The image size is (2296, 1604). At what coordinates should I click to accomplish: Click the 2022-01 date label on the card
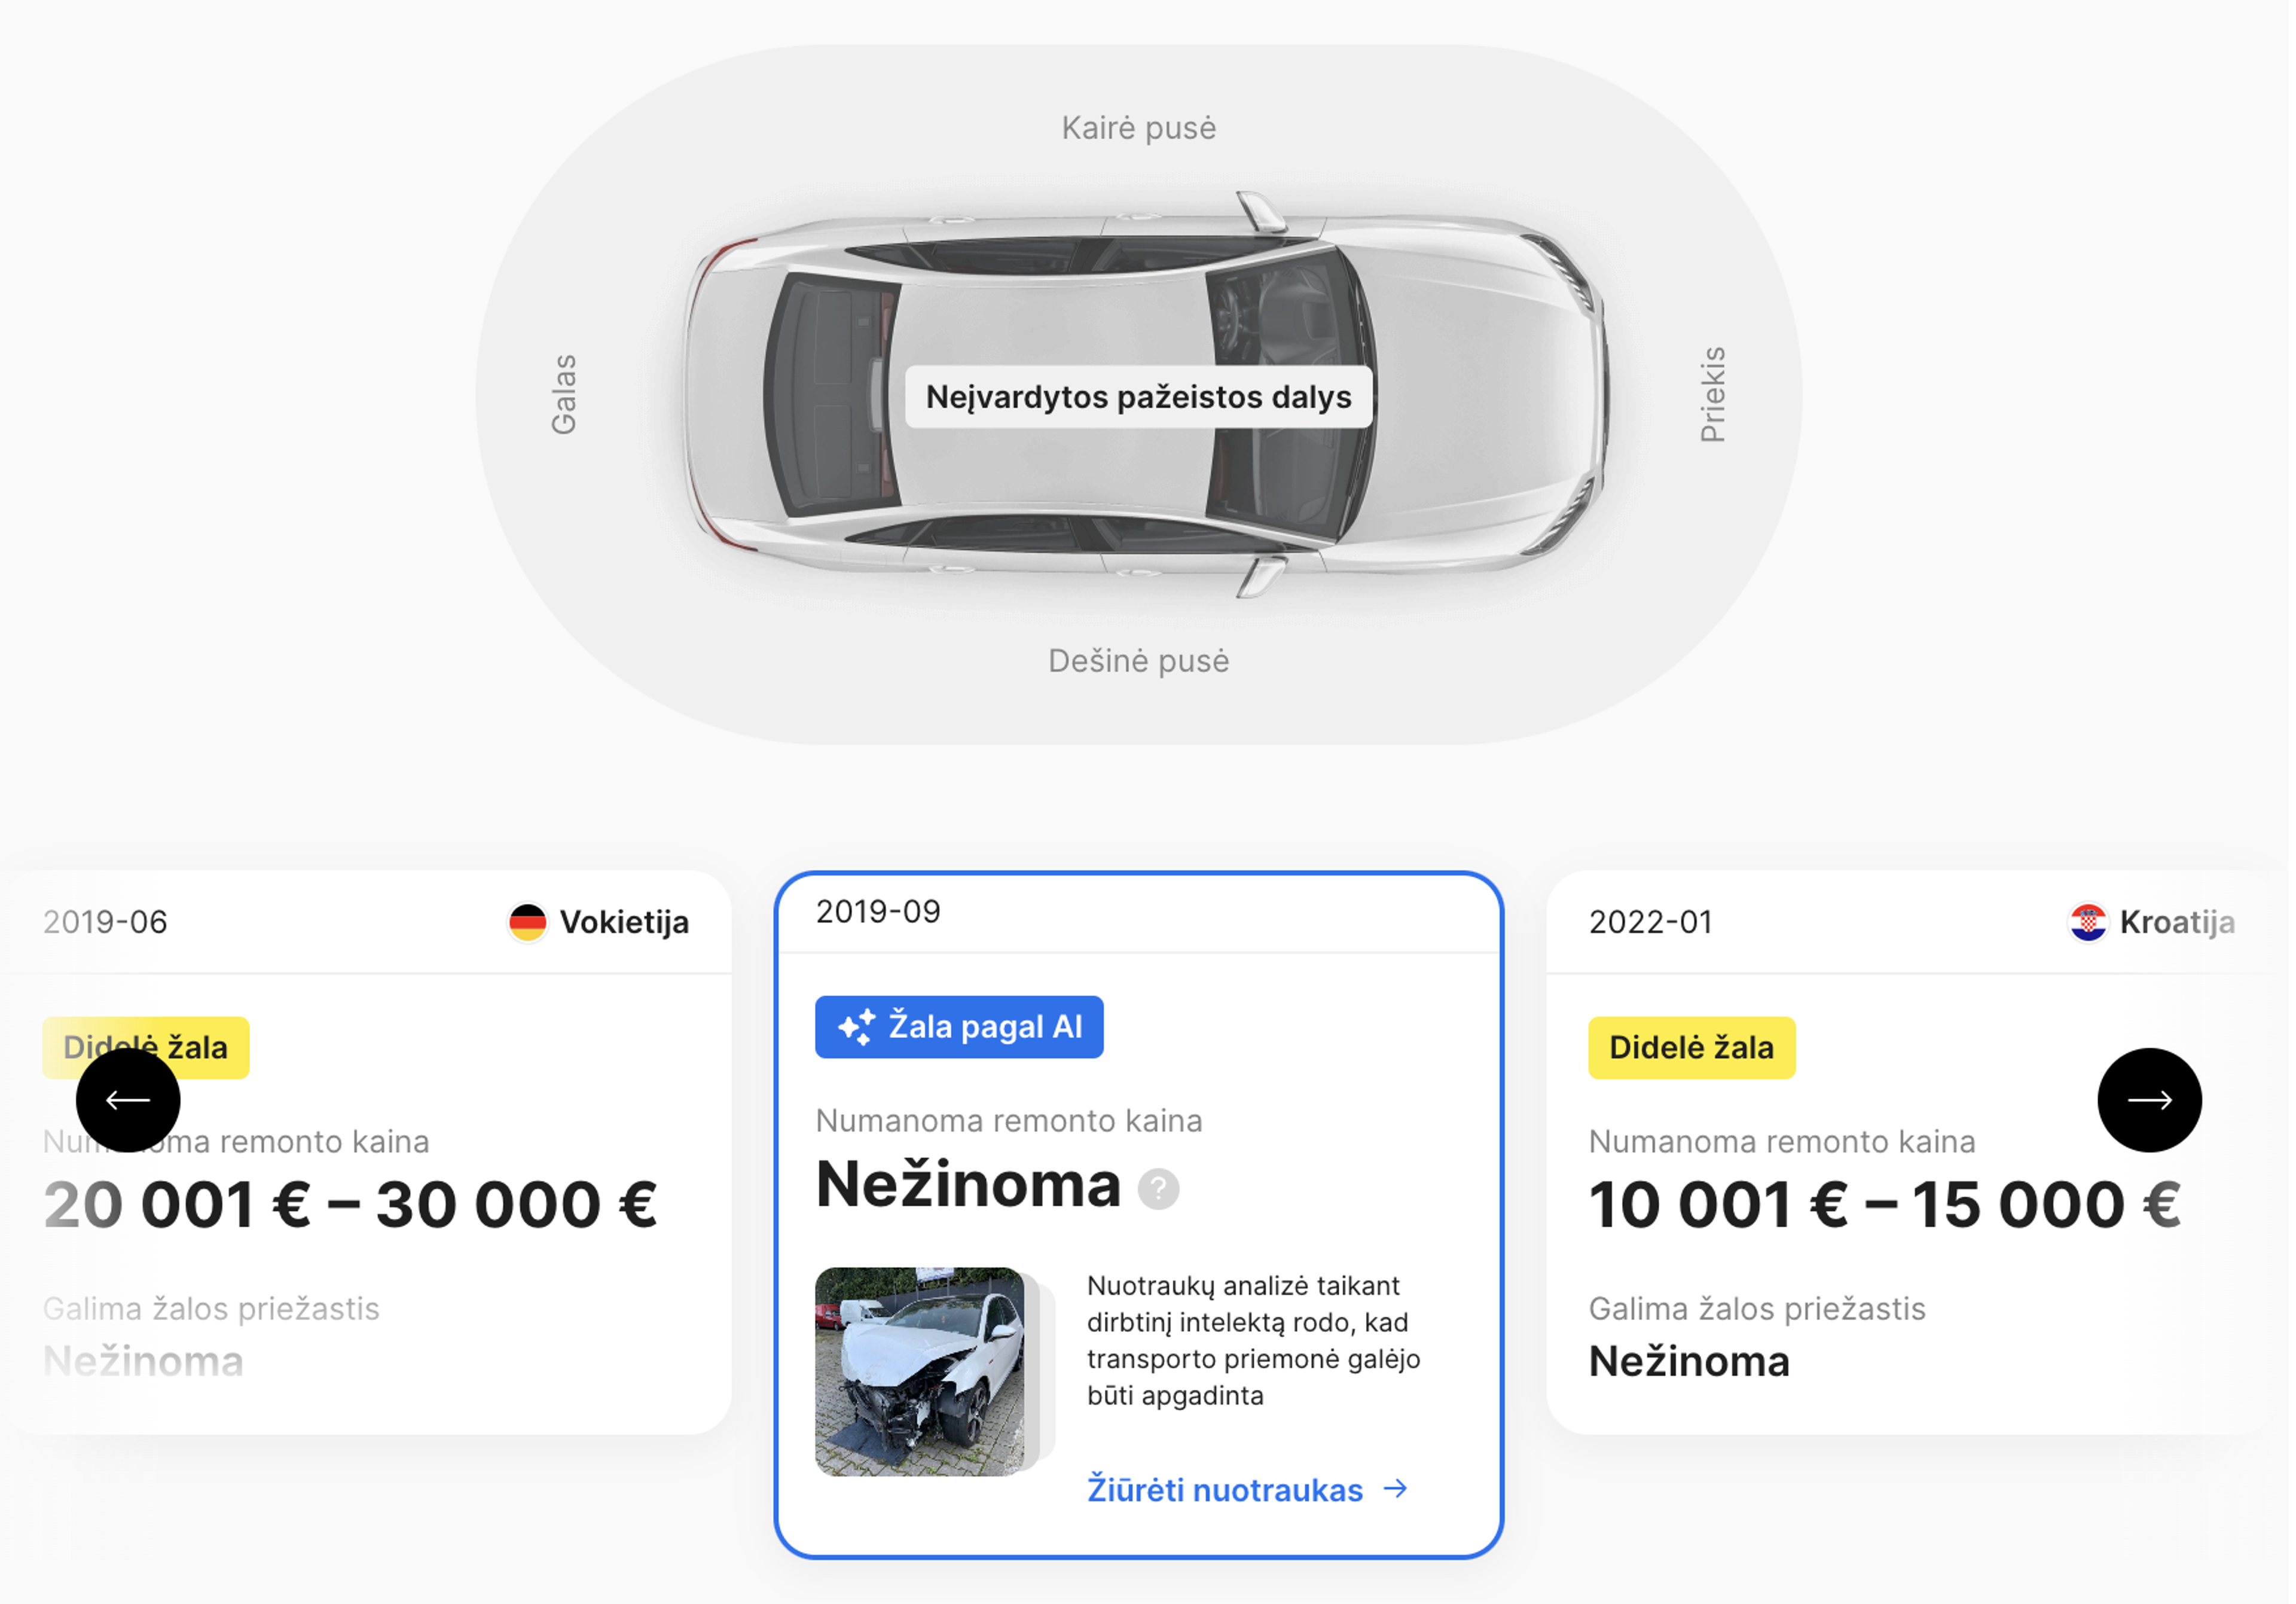[x=1651, y=921]
